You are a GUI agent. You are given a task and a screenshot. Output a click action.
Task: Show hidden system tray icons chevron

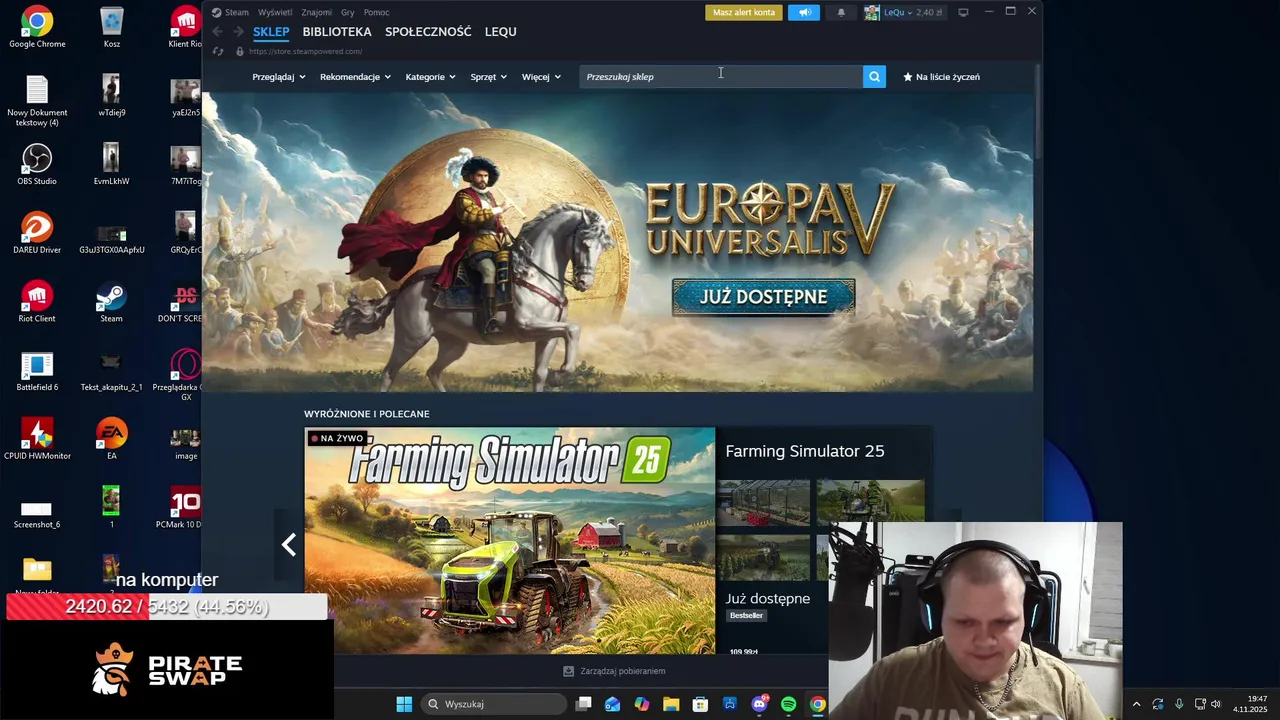[1136, 704]
